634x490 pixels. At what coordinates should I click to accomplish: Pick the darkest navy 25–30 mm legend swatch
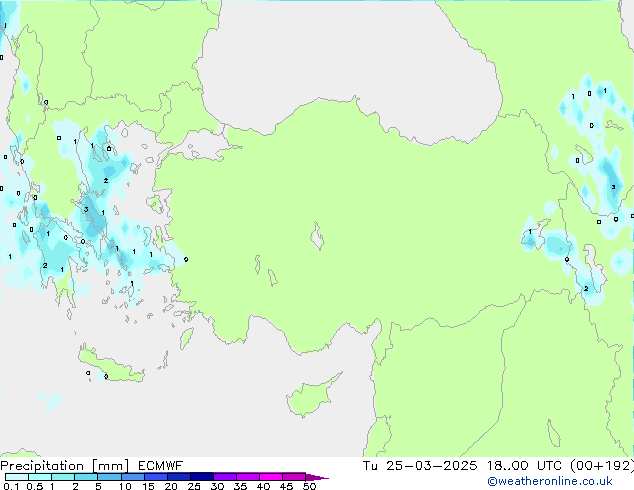pos(202,477)
